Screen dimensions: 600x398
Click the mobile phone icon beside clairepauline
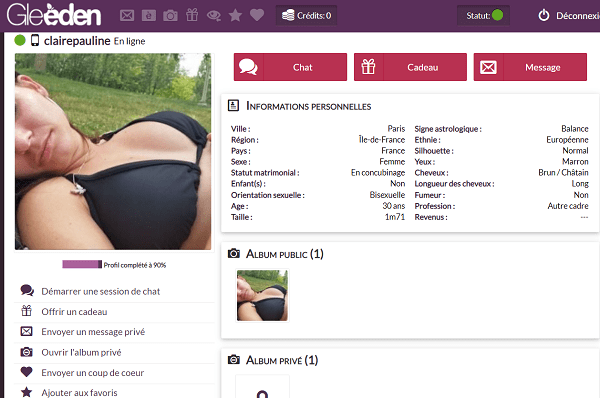(35, 40)
